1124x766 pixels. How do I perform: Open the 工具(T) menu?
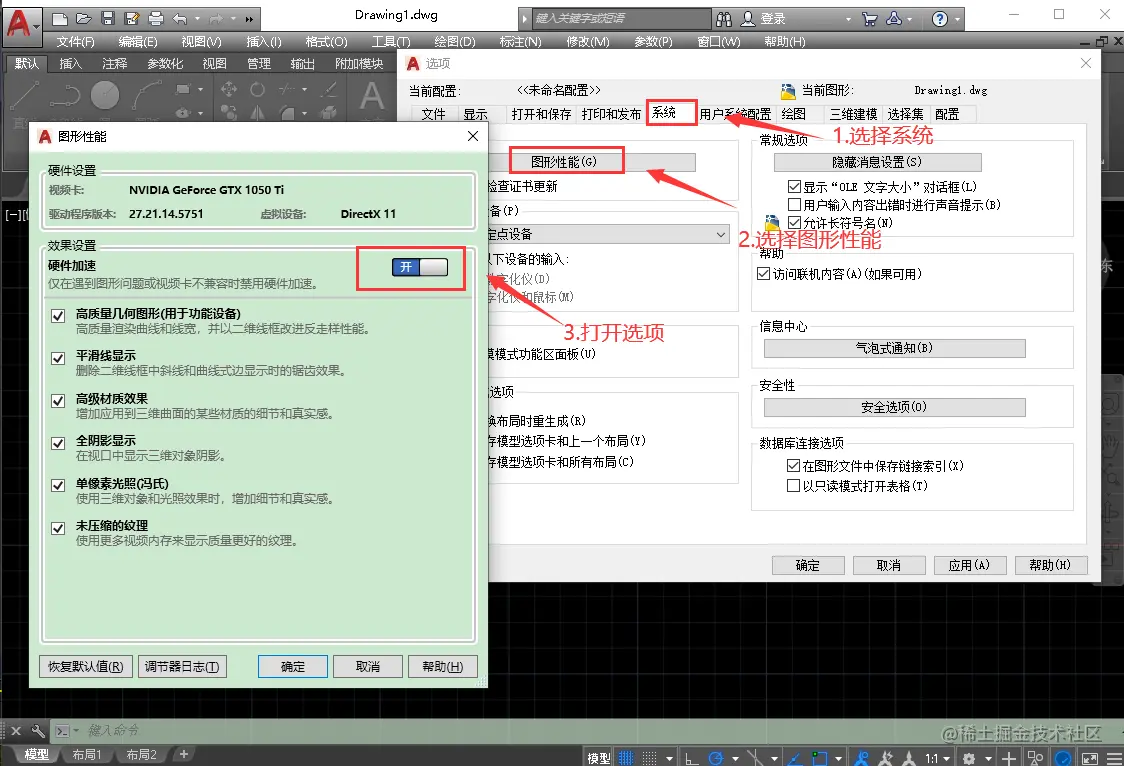pos(391,42)
